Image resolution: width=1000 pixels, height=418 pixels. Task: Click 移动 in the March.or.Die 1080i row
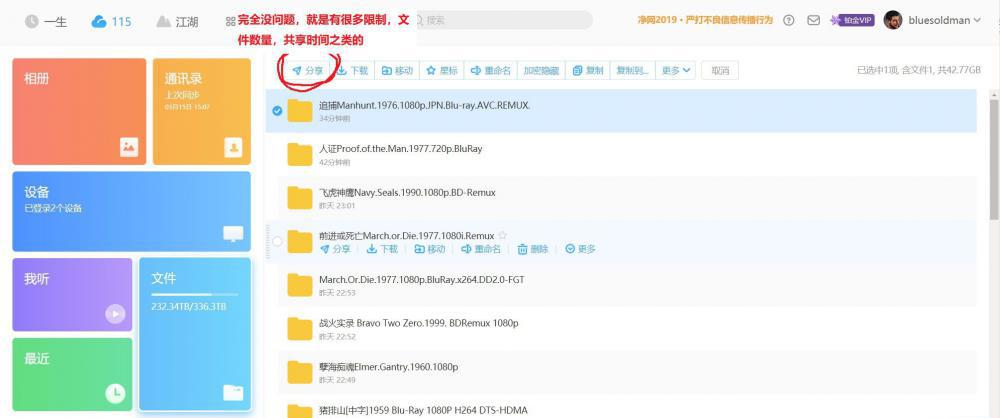click(x=430, y=249)
